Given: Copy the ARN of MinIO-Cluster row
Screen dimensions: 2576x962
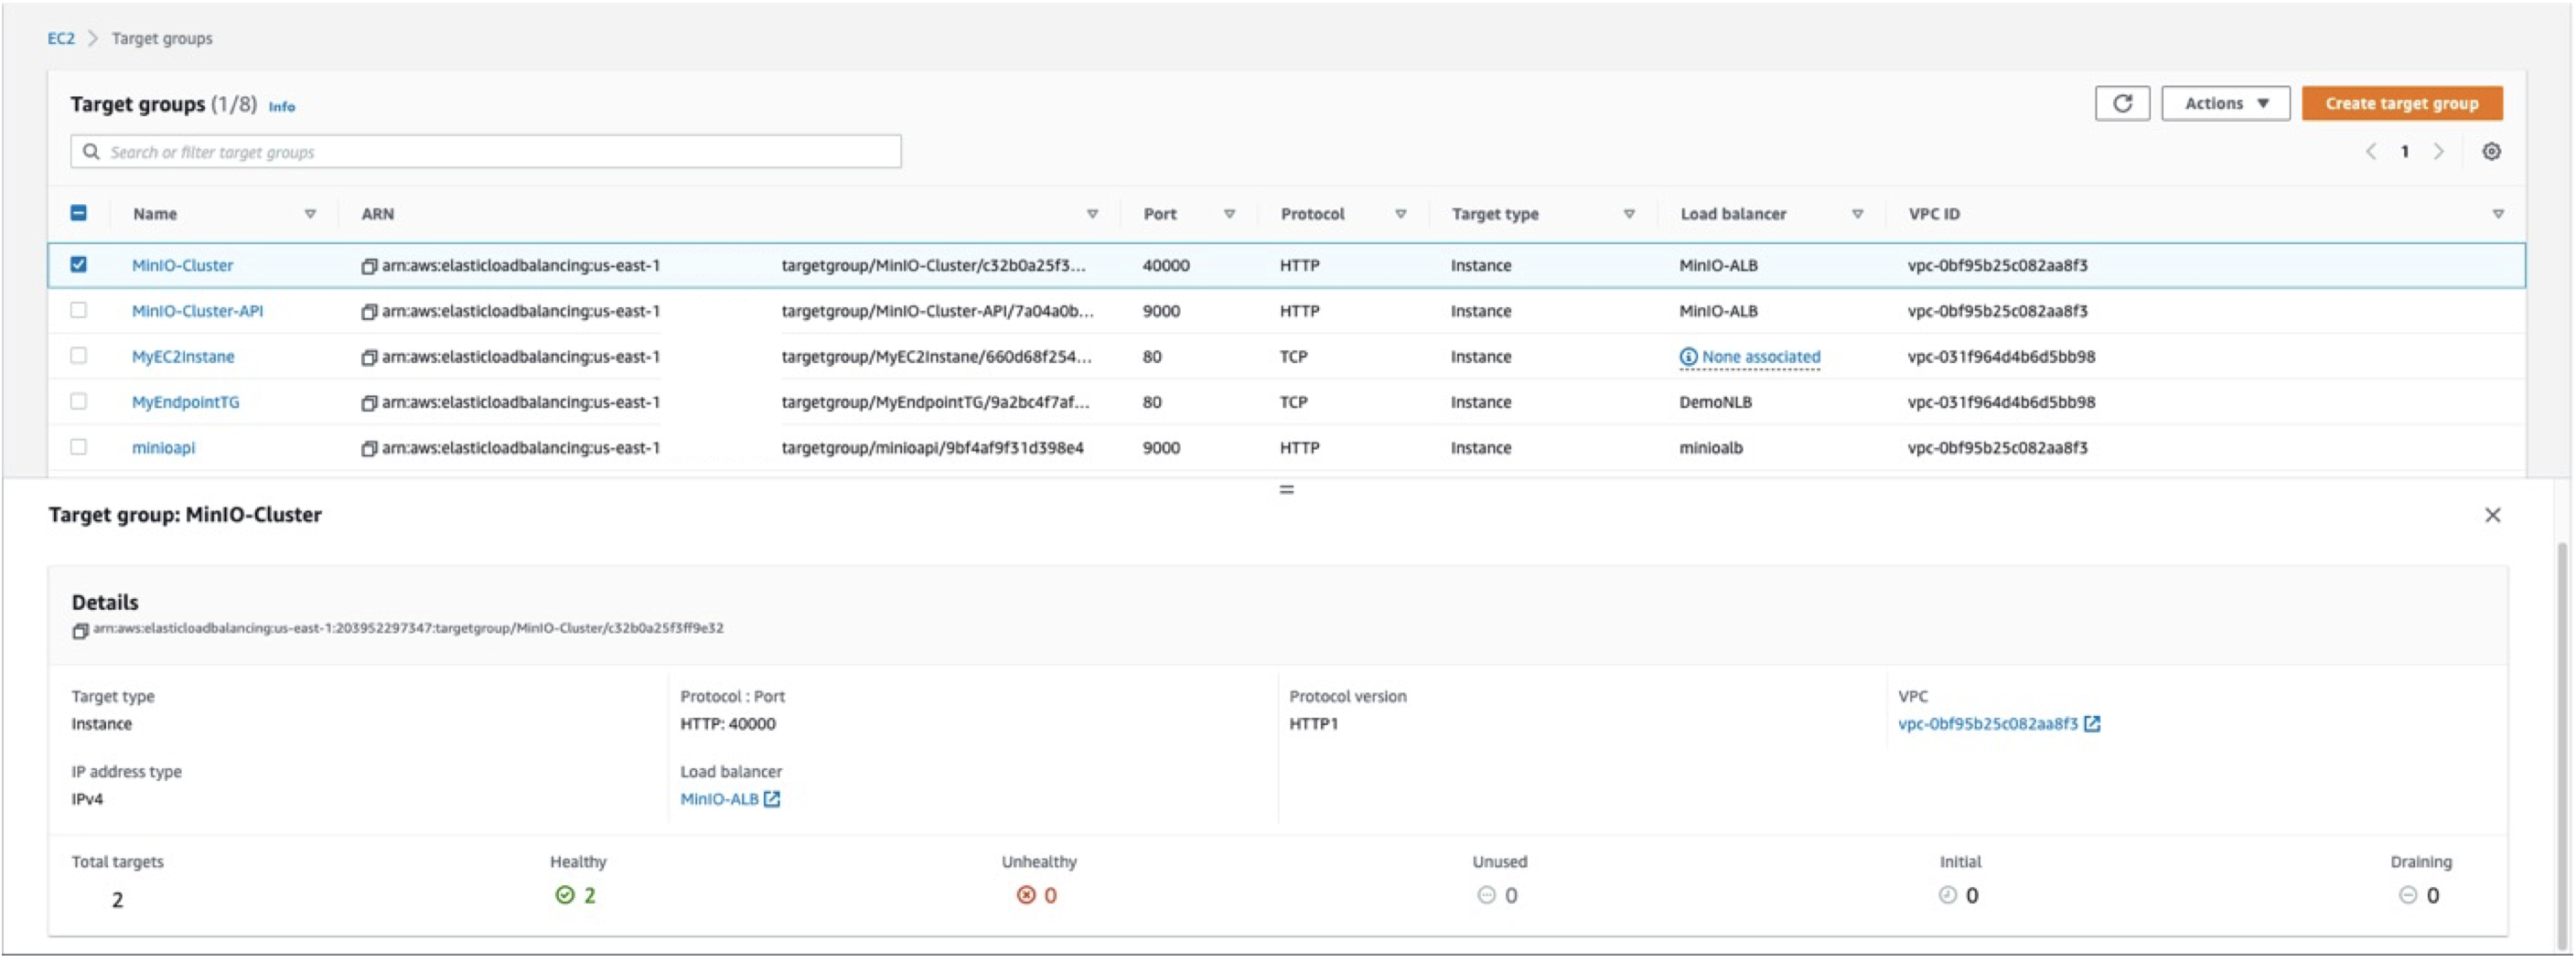Looking at the screenshot, I should [x=369, y=266].
